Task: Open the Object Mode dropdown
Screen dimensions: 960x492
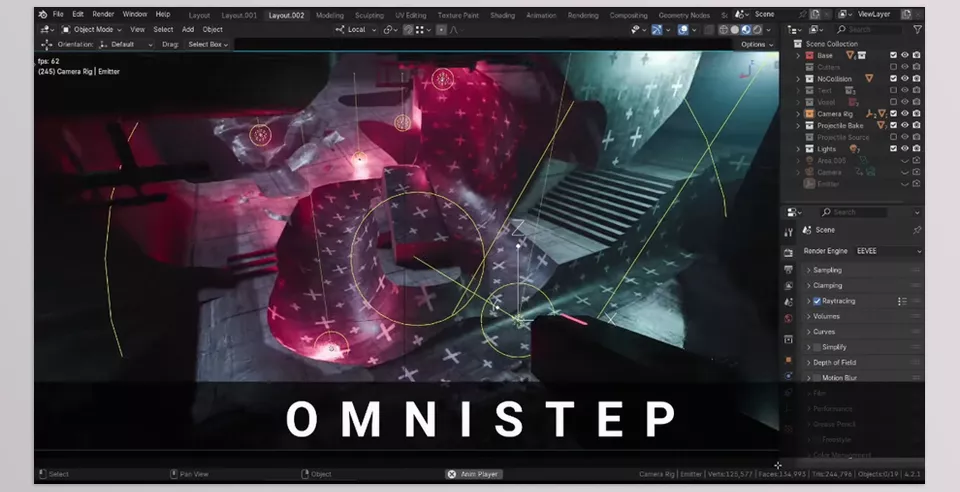Action: point(92,29)
